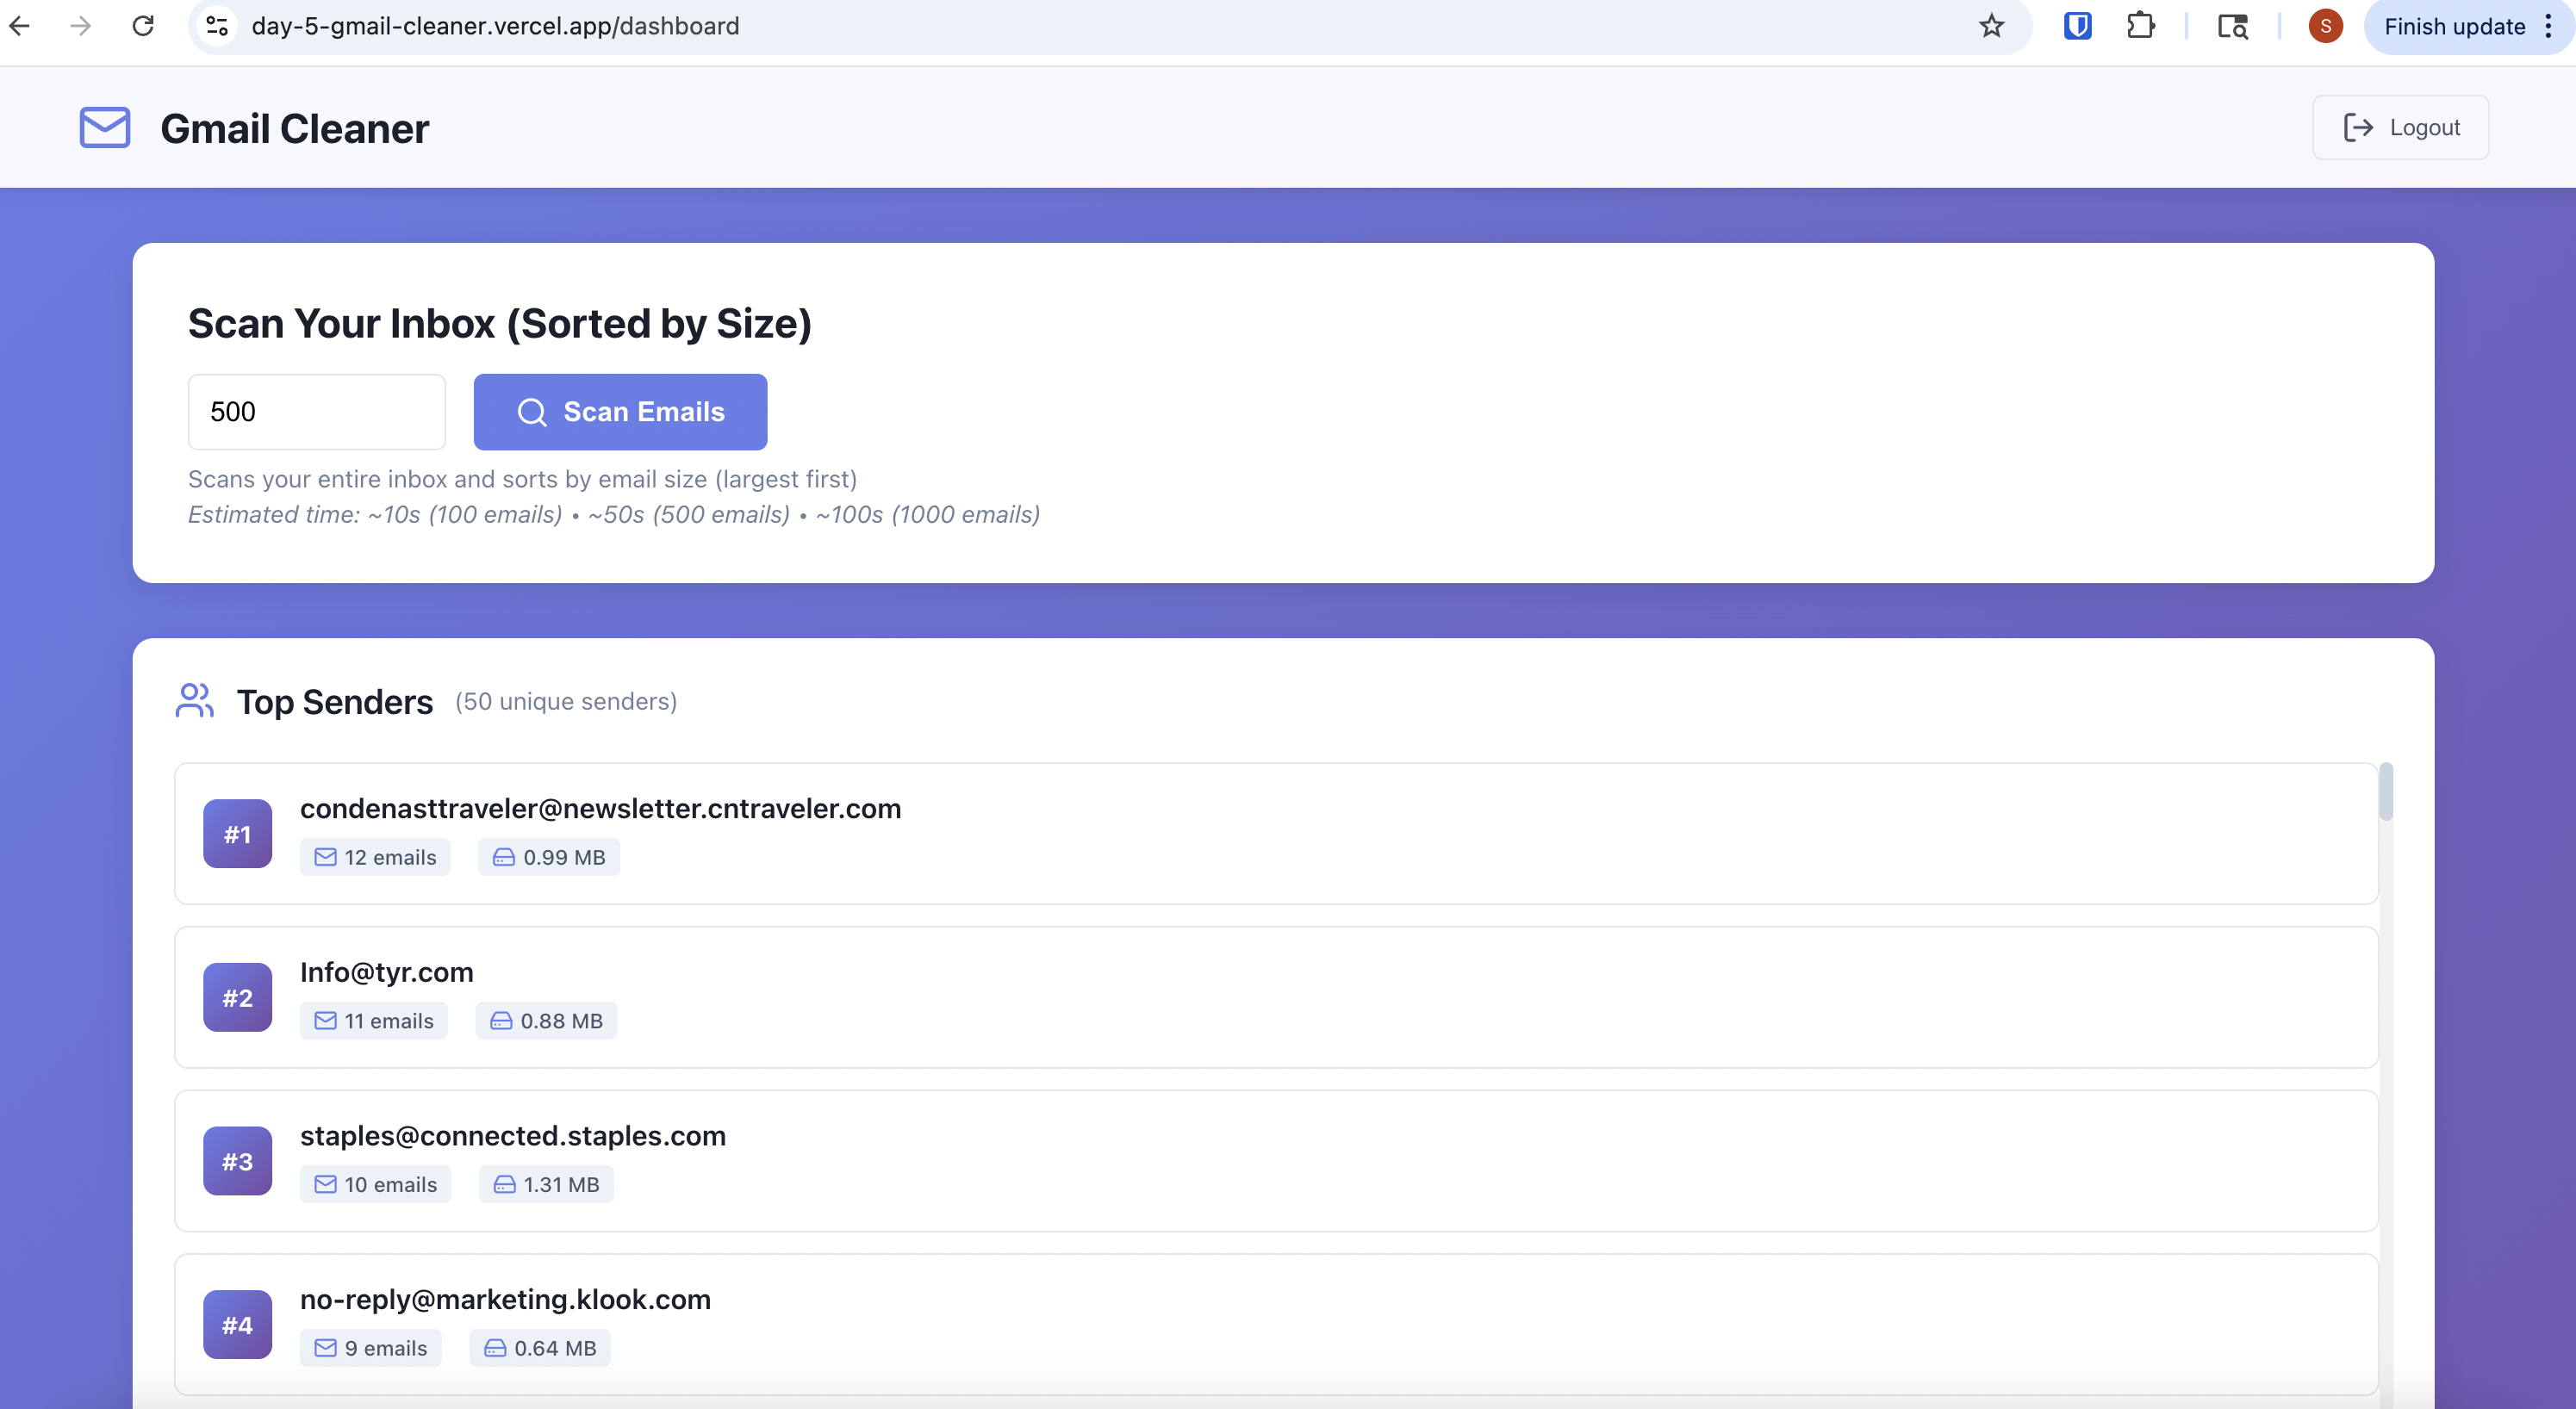Click the Gmail Cleaner envelope logo
This screenshot has width=2576, height=1409.
[x=105, y=128]
